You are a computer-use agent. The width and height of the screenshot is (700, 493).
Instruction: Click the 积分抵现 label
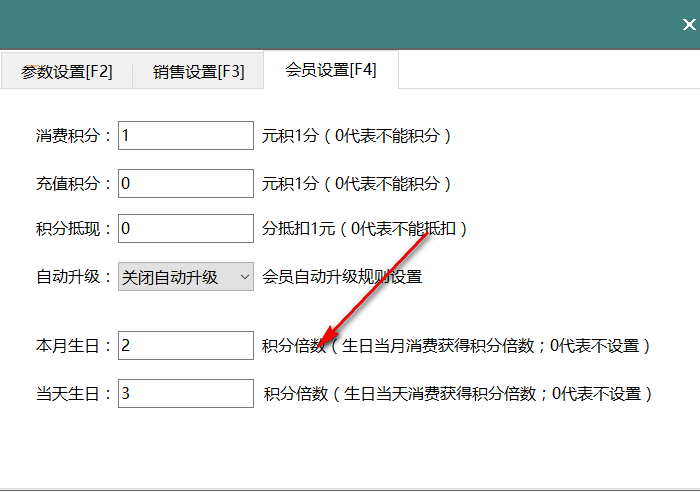coord(73,228)
